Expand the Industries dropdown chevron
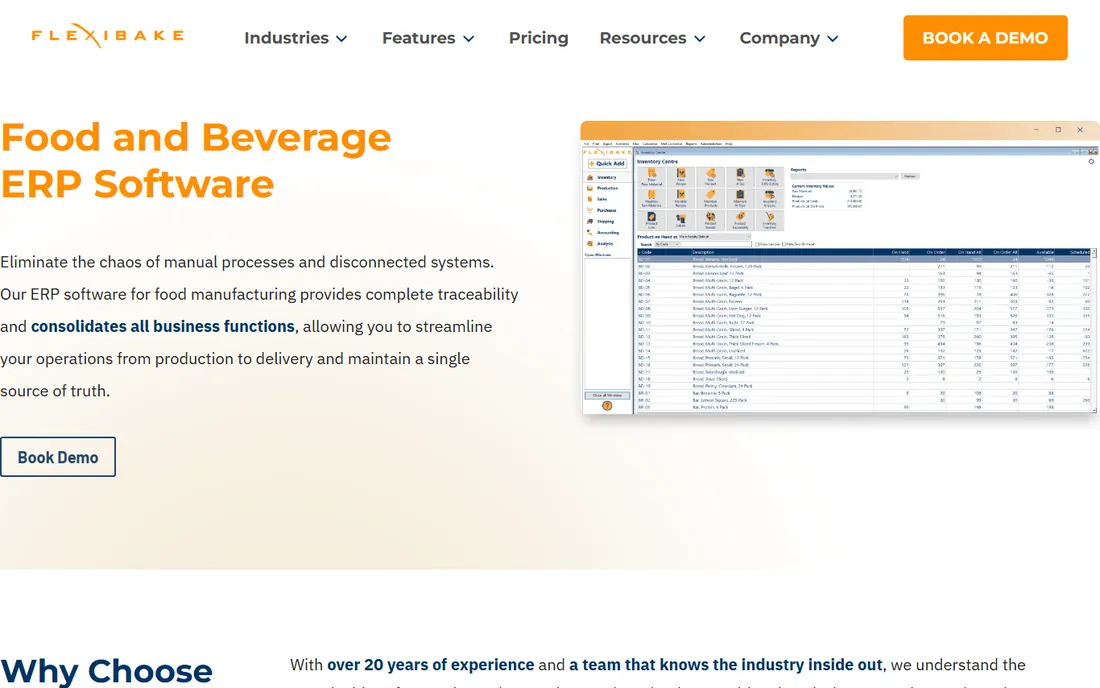 pyautogui.click(x=342, y=39)
